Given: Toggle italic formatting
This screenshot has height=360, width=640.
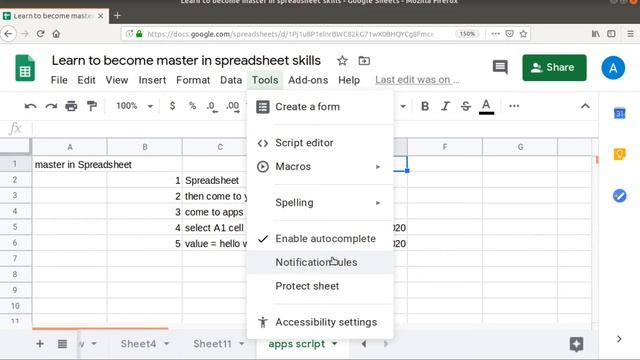Looking at the screenshot, I should [445, 106].
